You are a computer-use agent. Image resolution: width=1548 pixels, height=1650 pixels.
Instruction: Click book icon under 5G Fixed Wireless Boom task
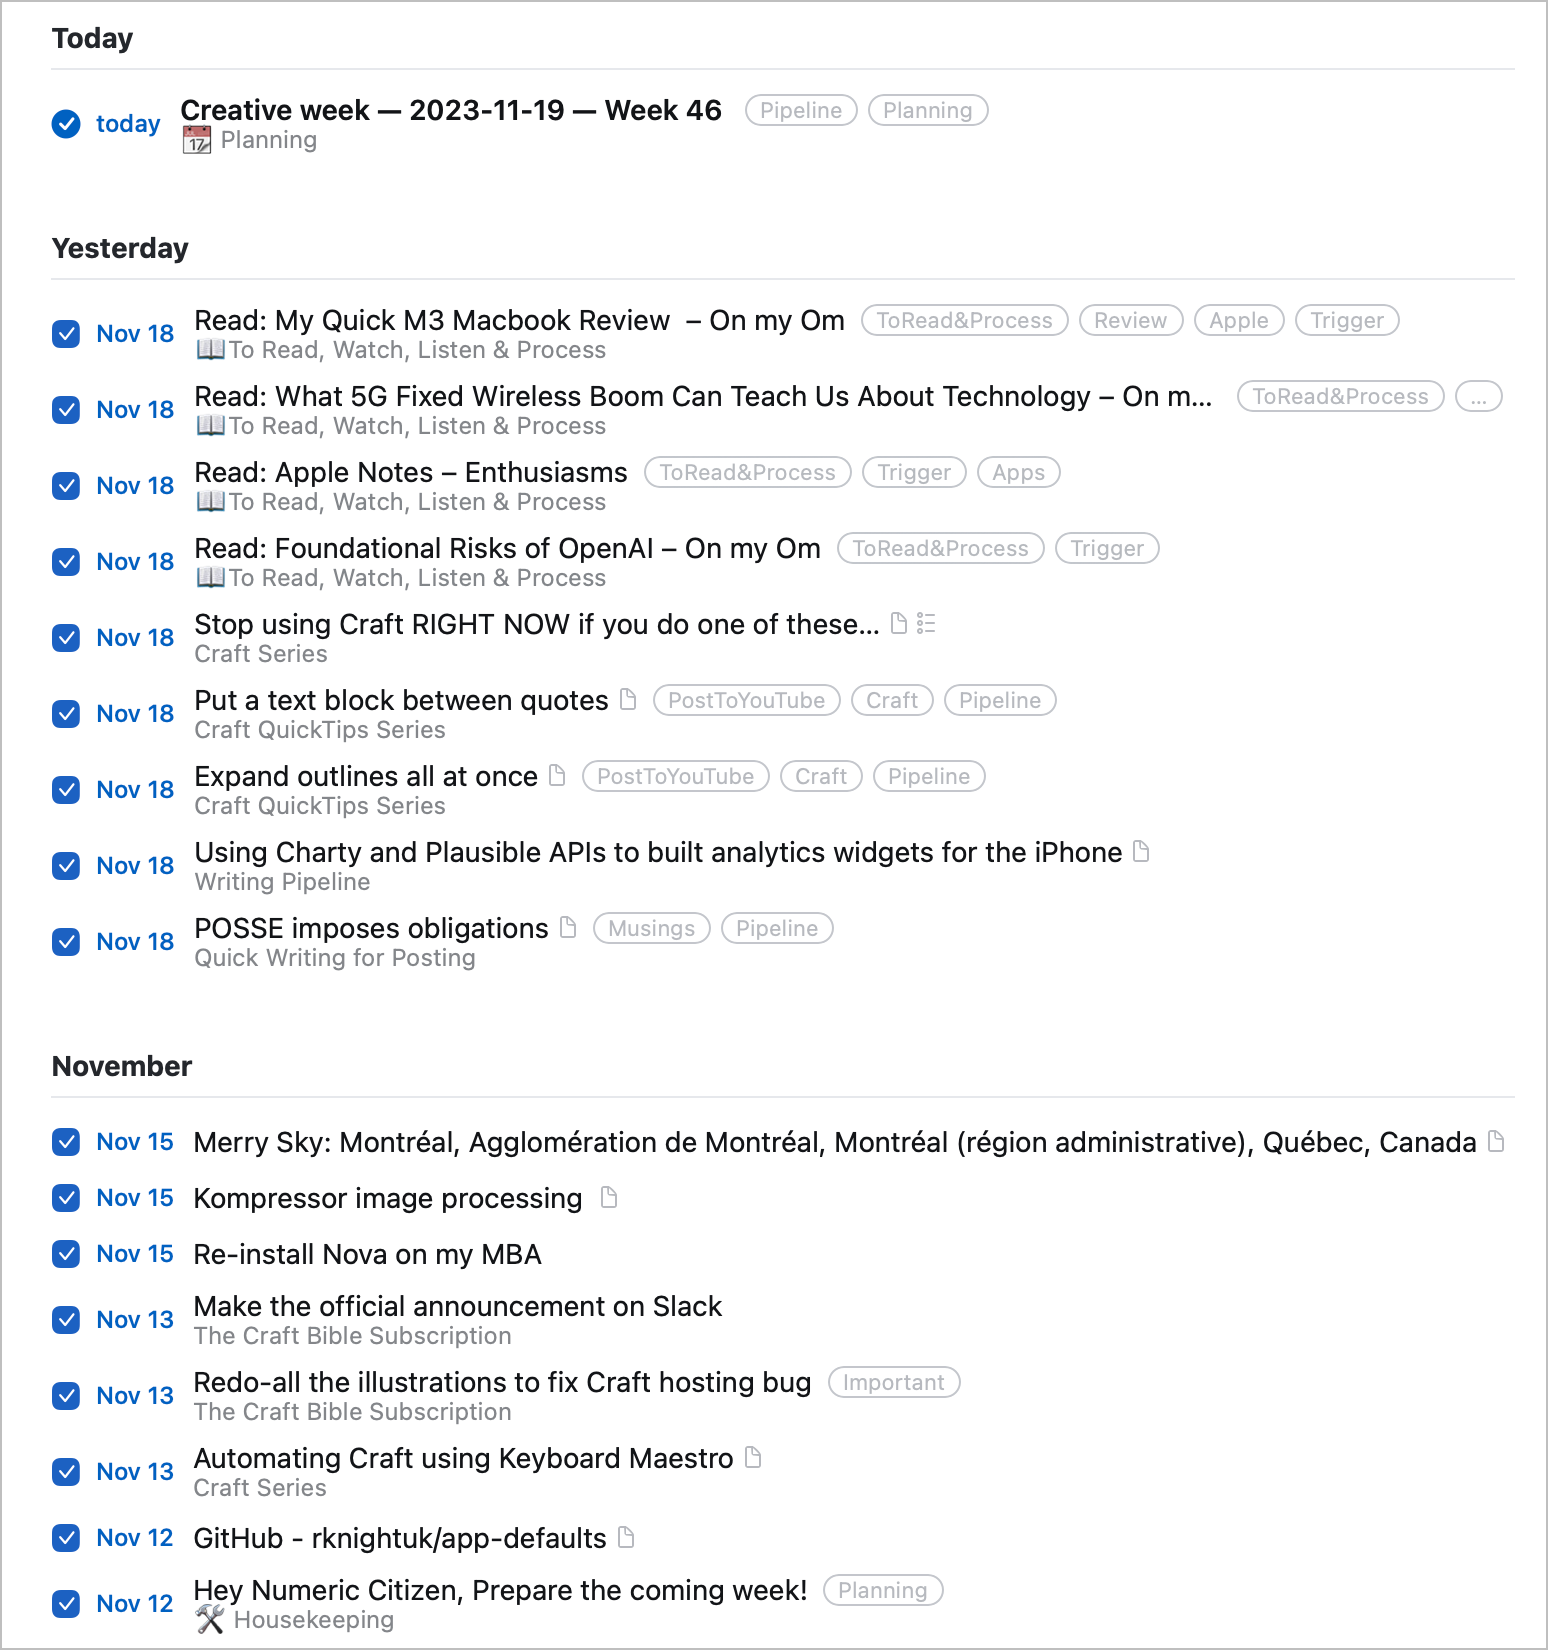point(210,426)
